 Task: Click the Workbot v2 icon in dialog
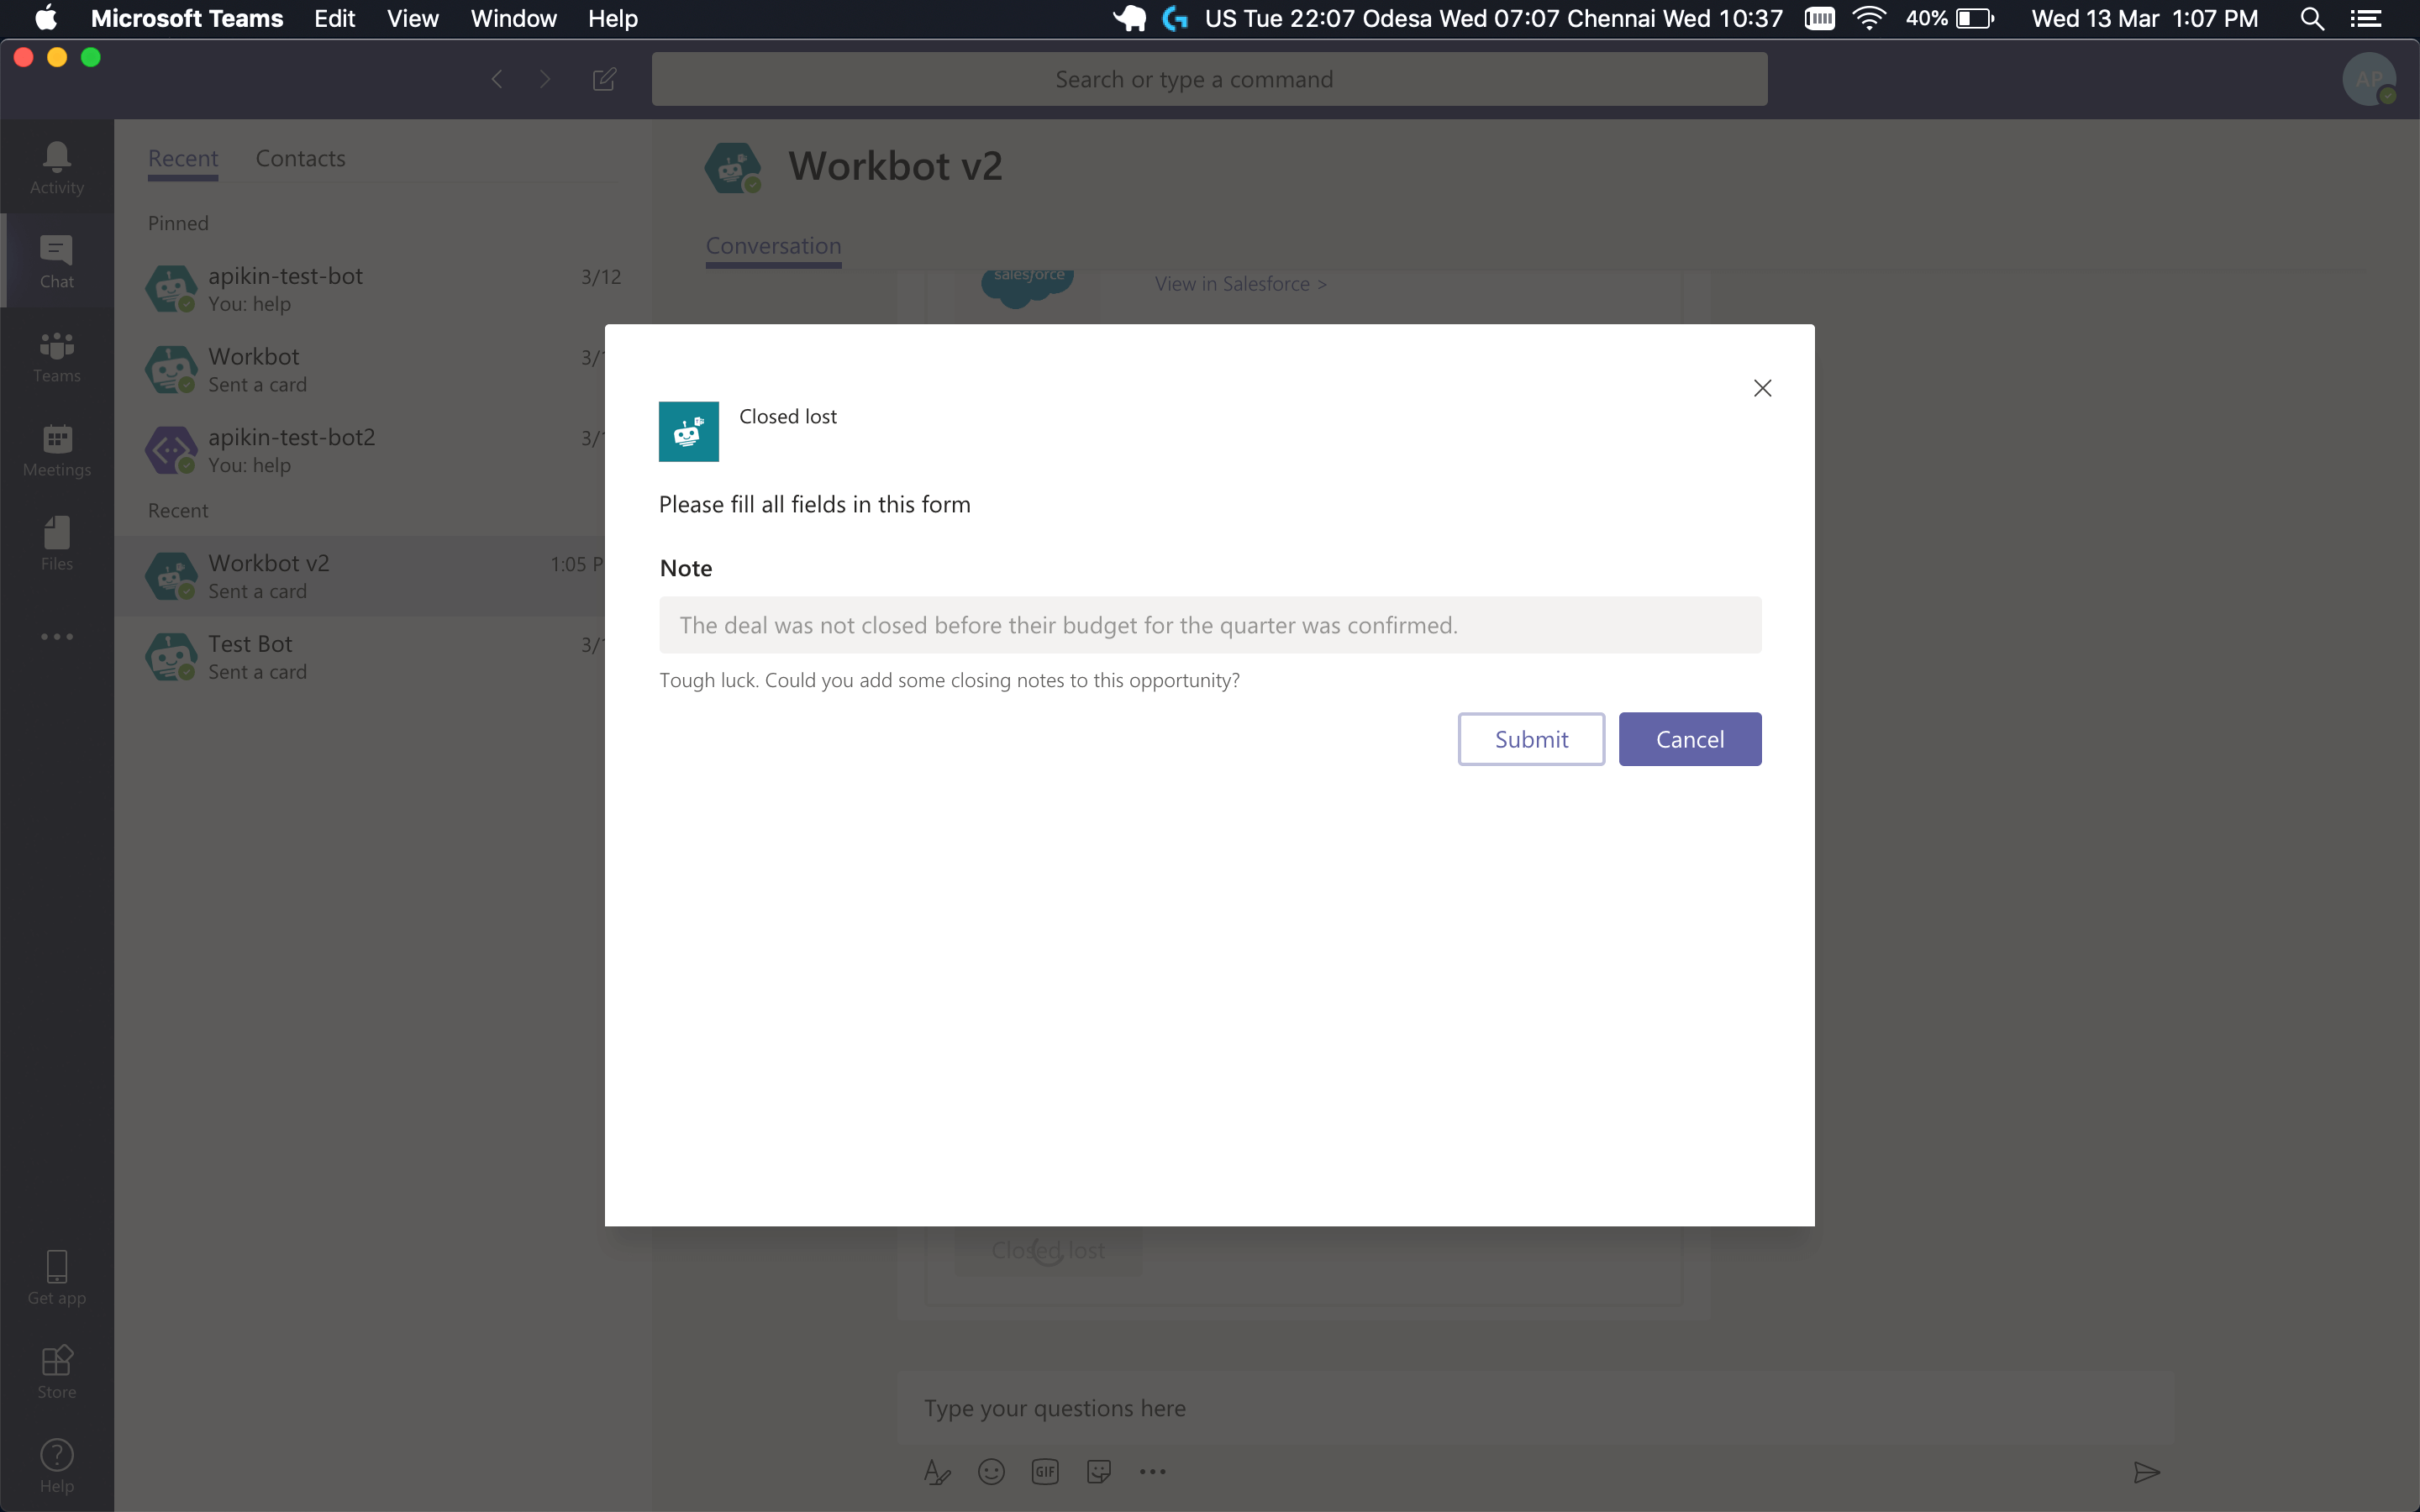[x=688, y=430]
